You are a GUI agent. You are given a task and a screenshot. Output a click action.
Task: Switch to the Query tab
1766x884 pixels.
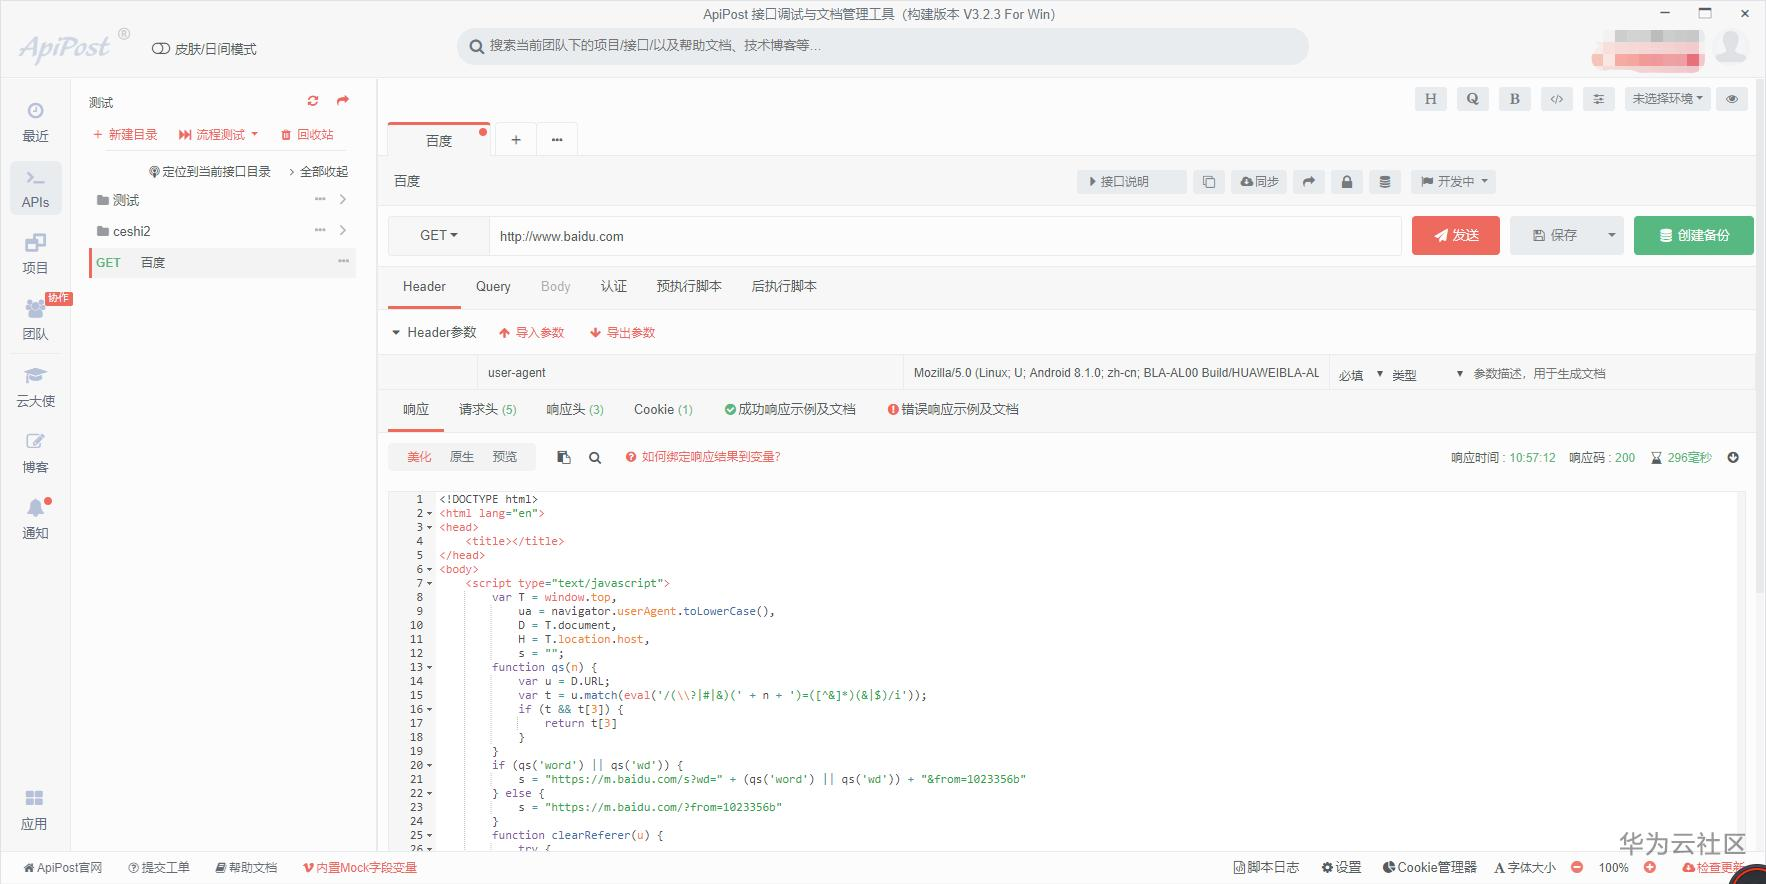pos(493,286)
